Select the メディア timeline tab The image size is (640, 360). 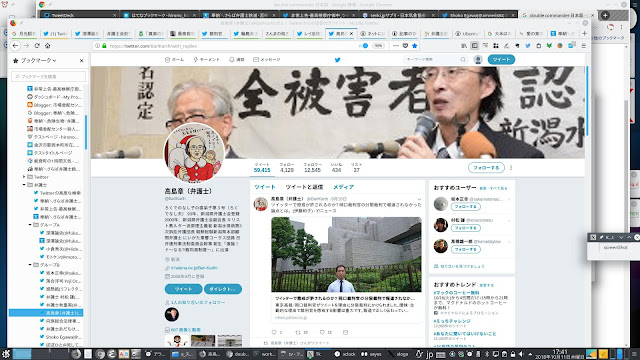(343, 187)
